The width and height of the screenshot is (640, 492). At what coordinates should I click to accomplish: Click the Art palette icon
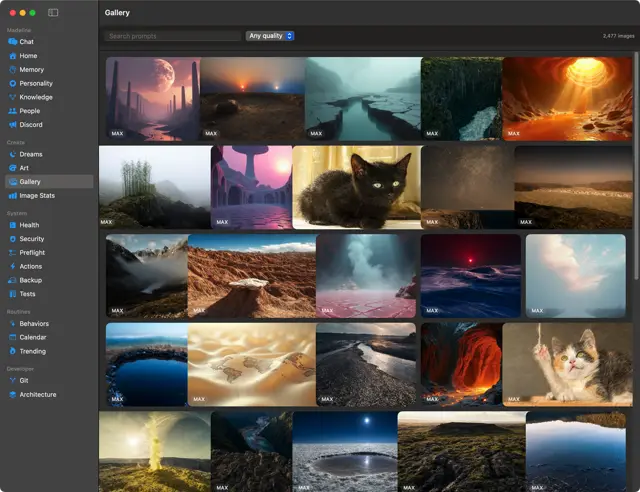pos(13,168)
